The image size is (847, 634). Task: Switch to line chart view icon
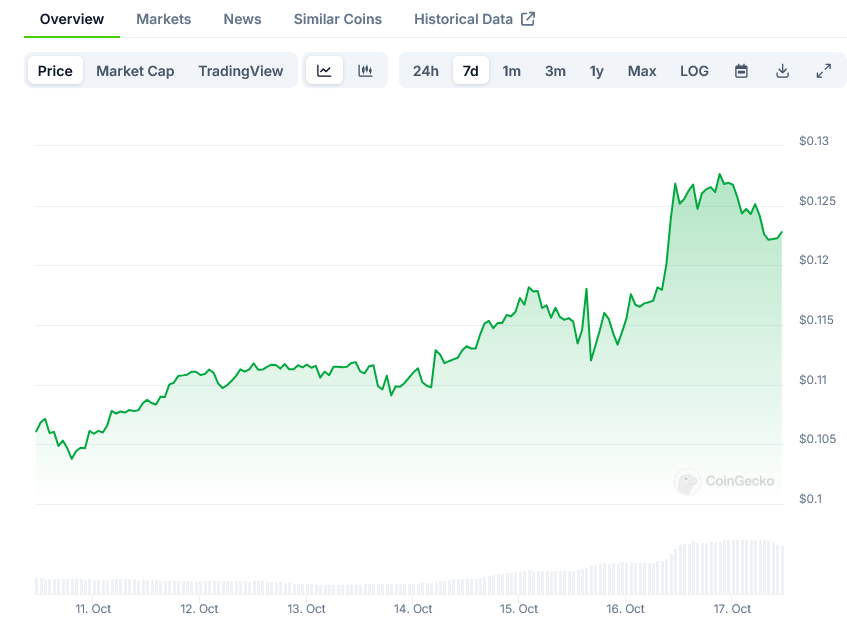point(324,70)
